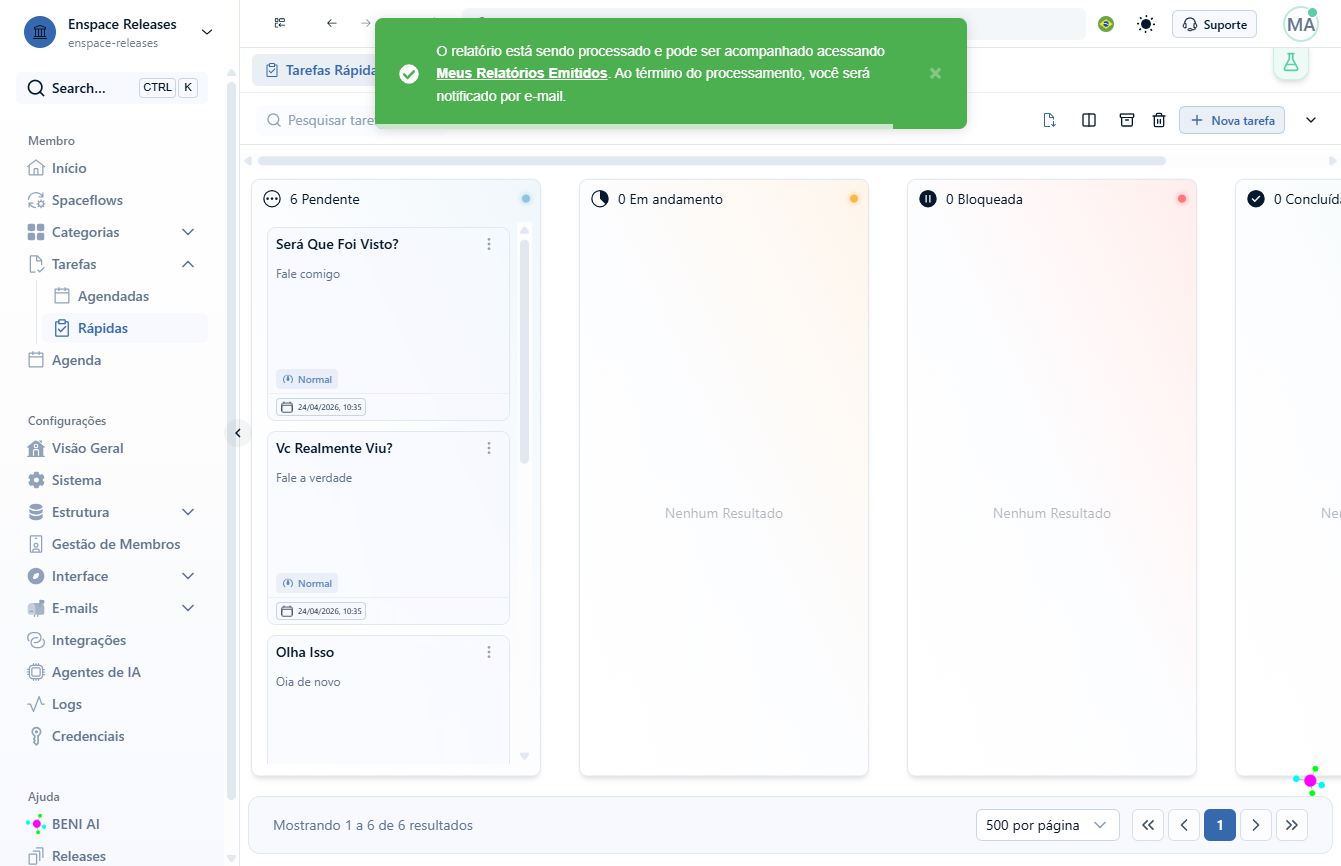The height and width of the screenshot is (866, 1341).
Task: Open the Meus Relatórios Emitidos link
Action: [x=522, y=73]
